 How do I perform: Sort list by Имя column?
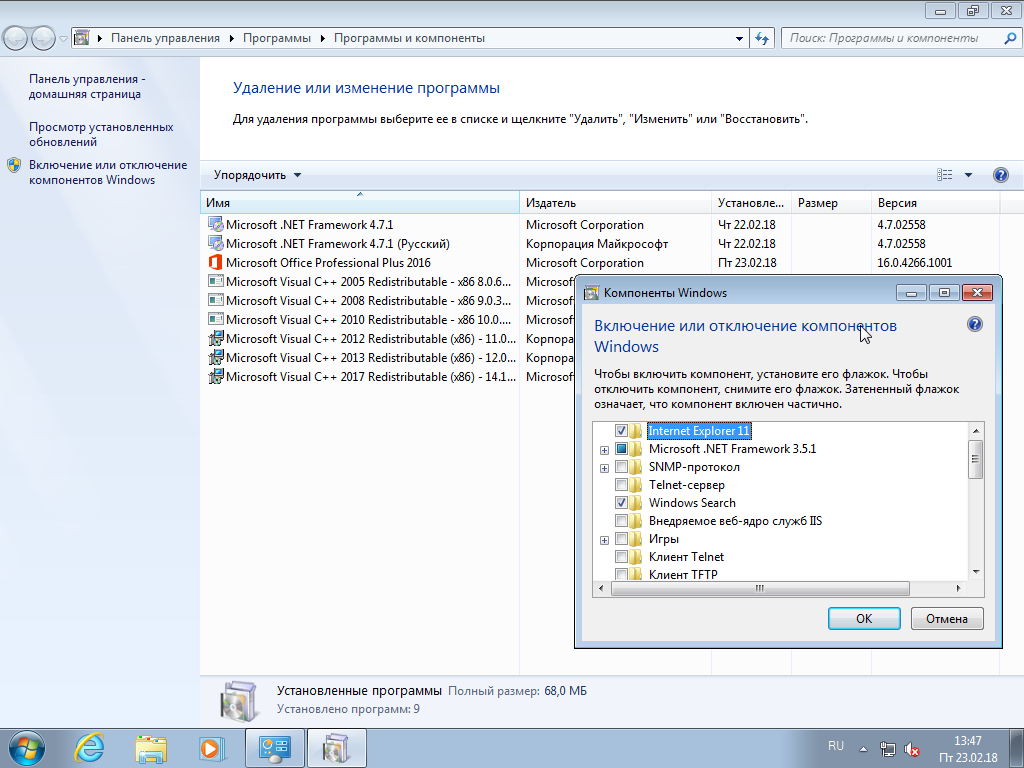pyautogui.click(x=360, y=202)
